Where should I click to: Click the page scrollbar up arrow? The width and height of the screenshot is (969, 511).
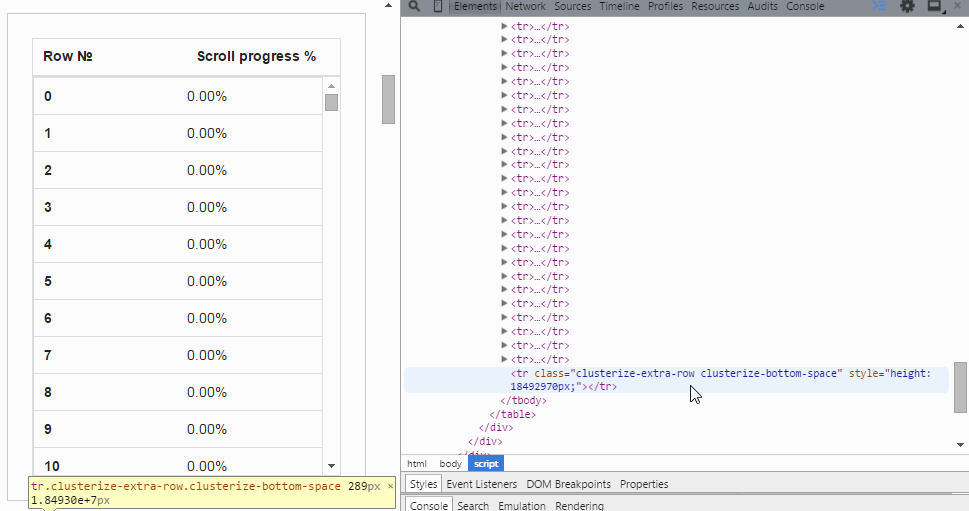[388, 6]
